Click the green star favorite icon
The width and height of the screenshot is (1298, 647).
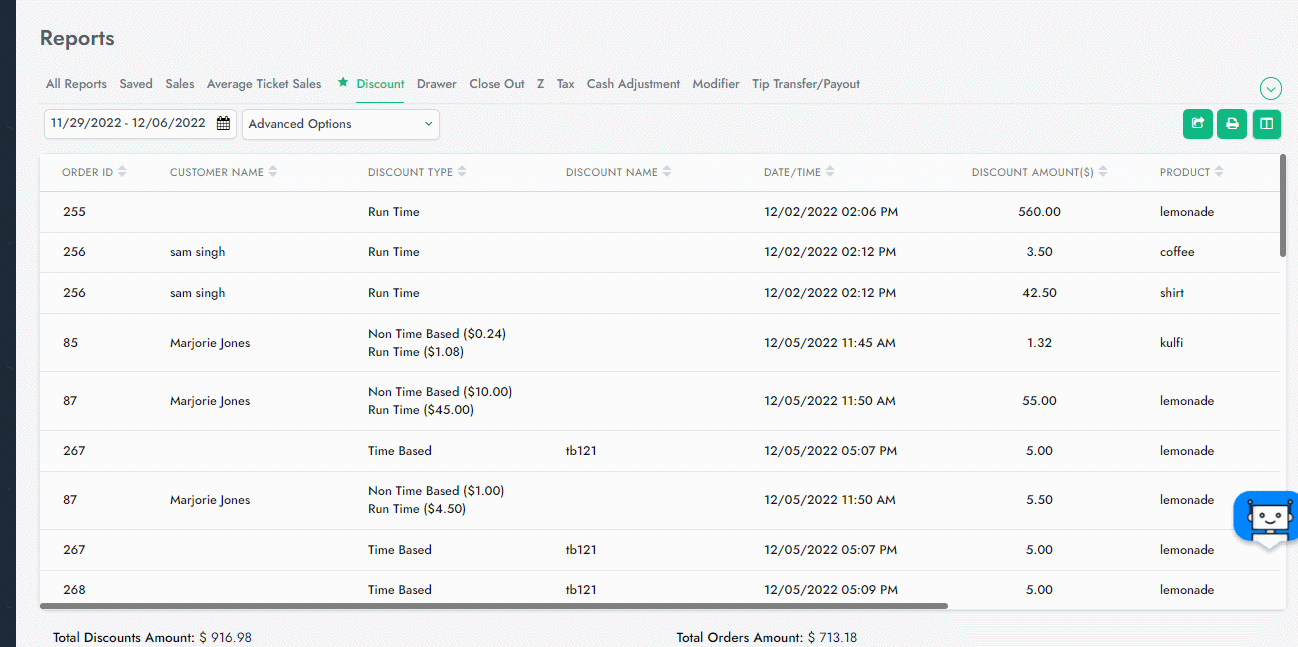[x=343, y=83]
